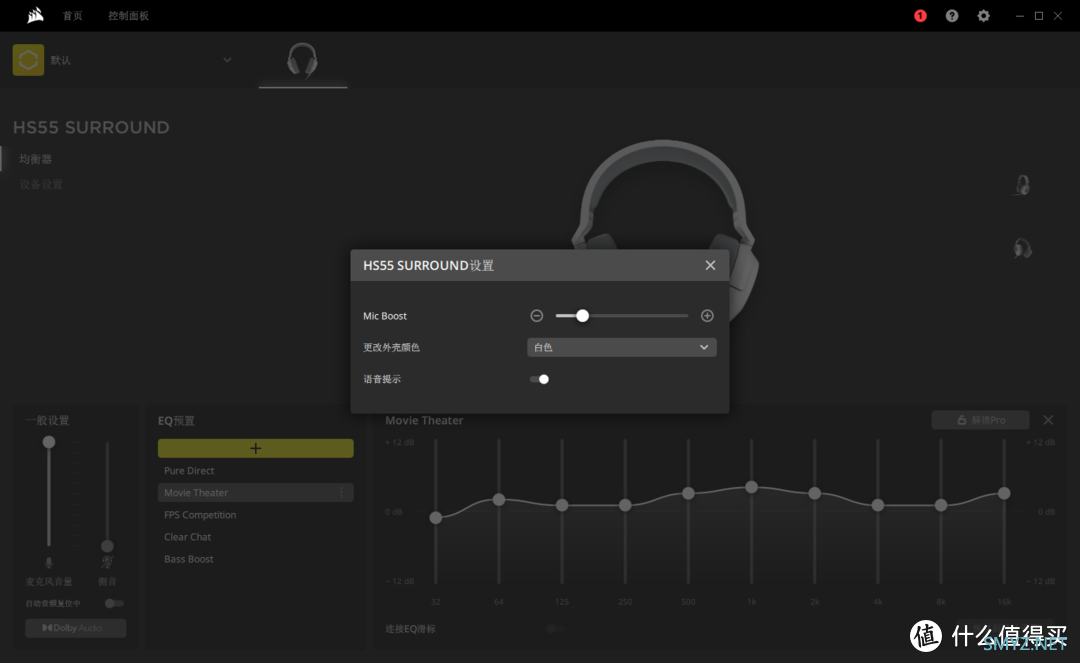Add a new EQ preset with plus button
The height and width of the screenshot is (663, 1080).
(256, 448)
